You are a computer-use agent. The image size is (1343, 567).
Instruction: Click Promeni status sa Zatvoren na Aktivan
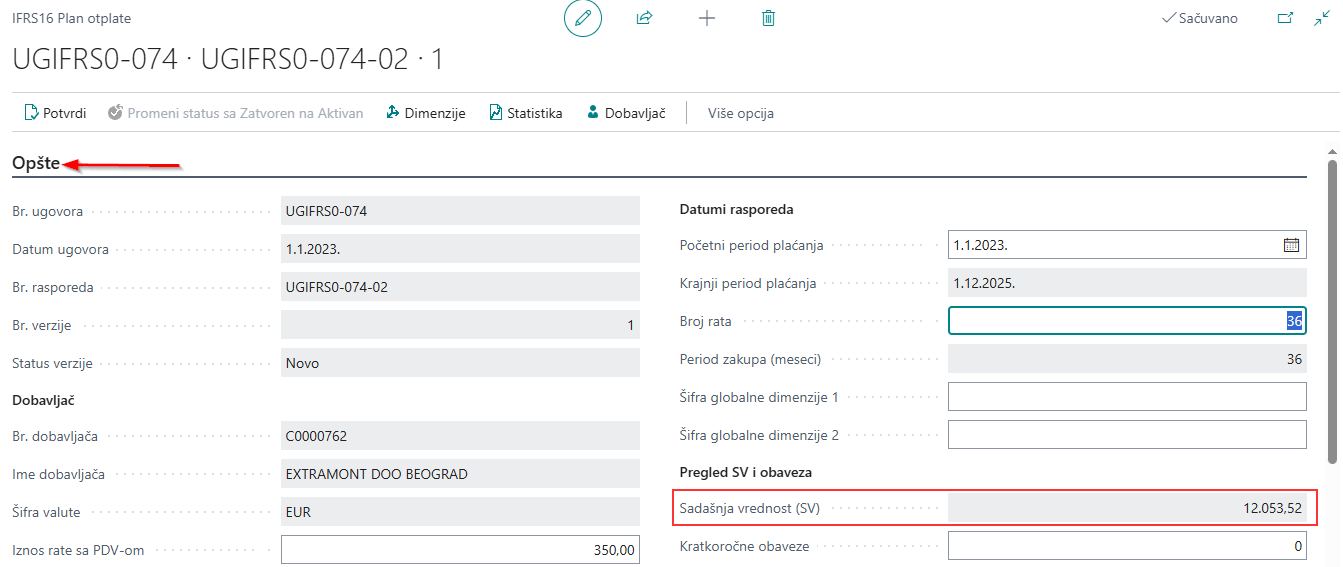(236, 113)
